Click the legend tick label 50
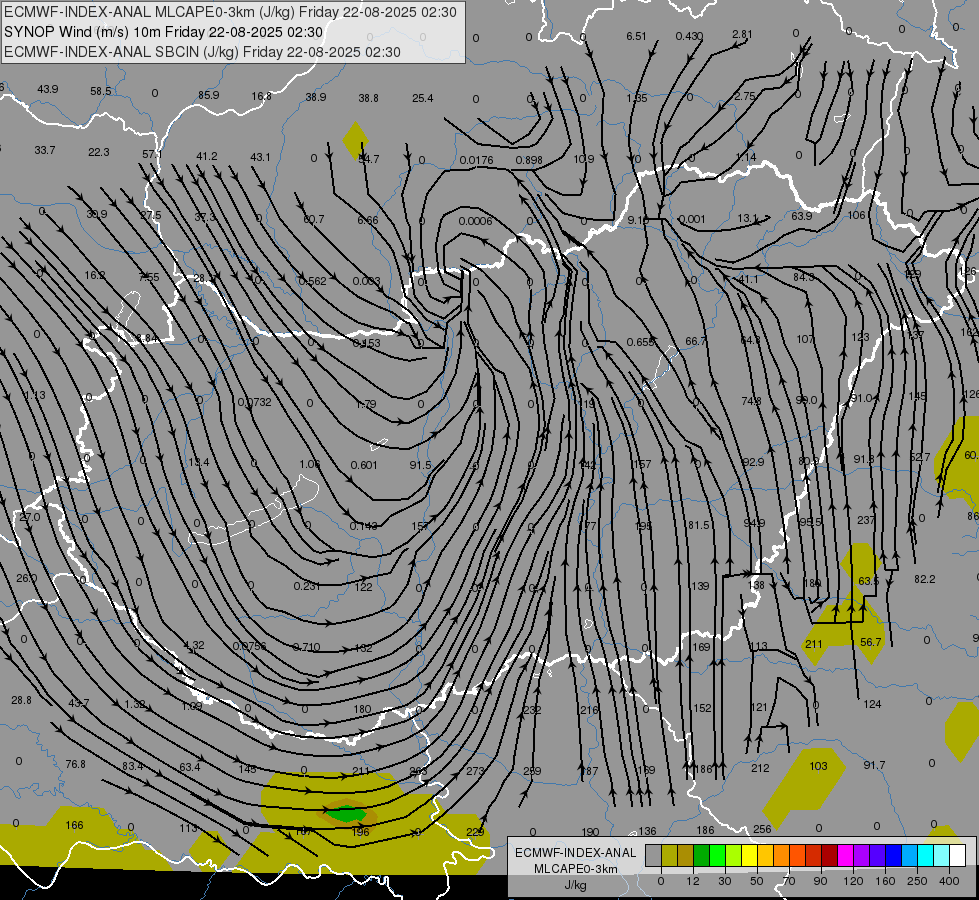The height and width of the screenshot is (900, 979). (756, 881)
